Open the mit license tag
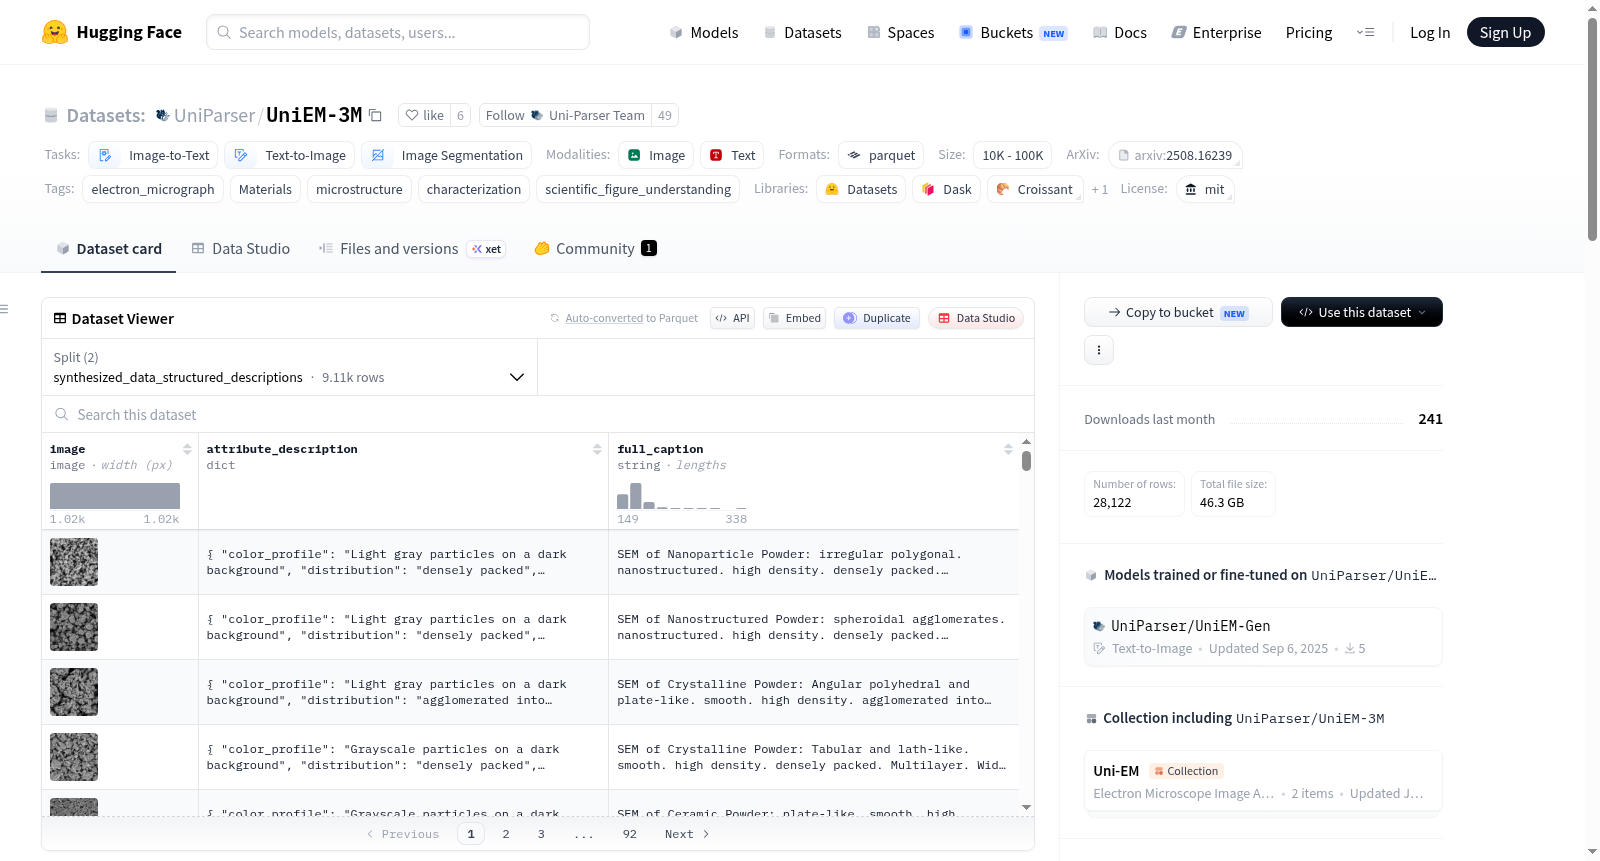The image size is (1600, 861). [x=1205, y=189]
